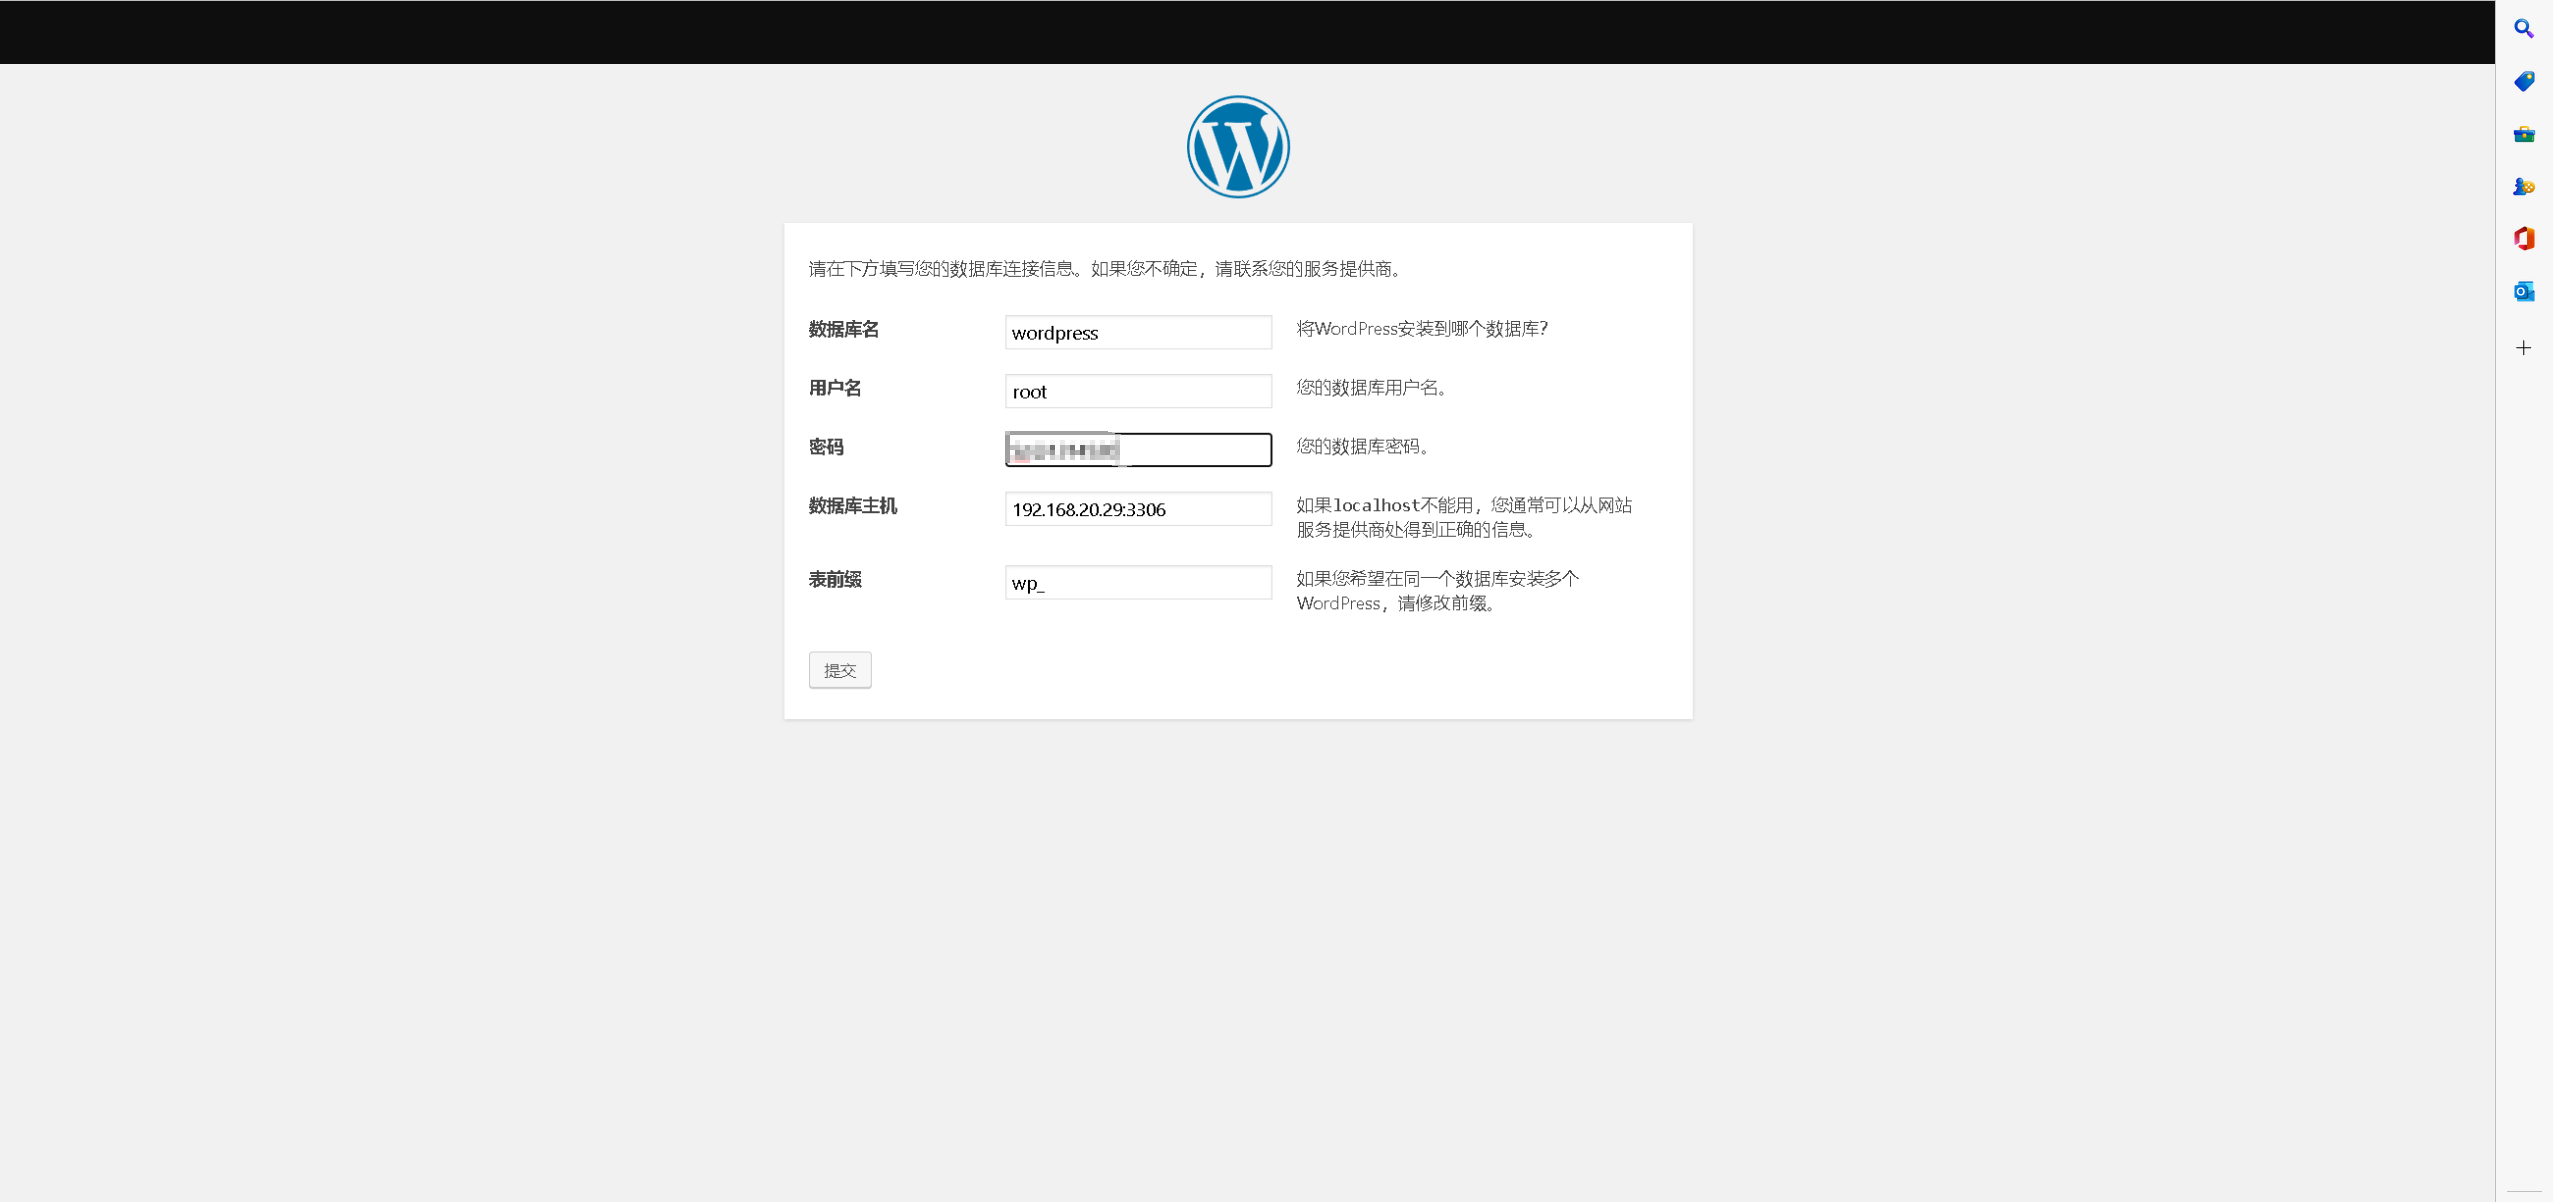Viewport: 2553px width, 1202px height.
Task: Click the 数据库主机 field with 192.168.20.29:3306
Action: (1137, 509)
